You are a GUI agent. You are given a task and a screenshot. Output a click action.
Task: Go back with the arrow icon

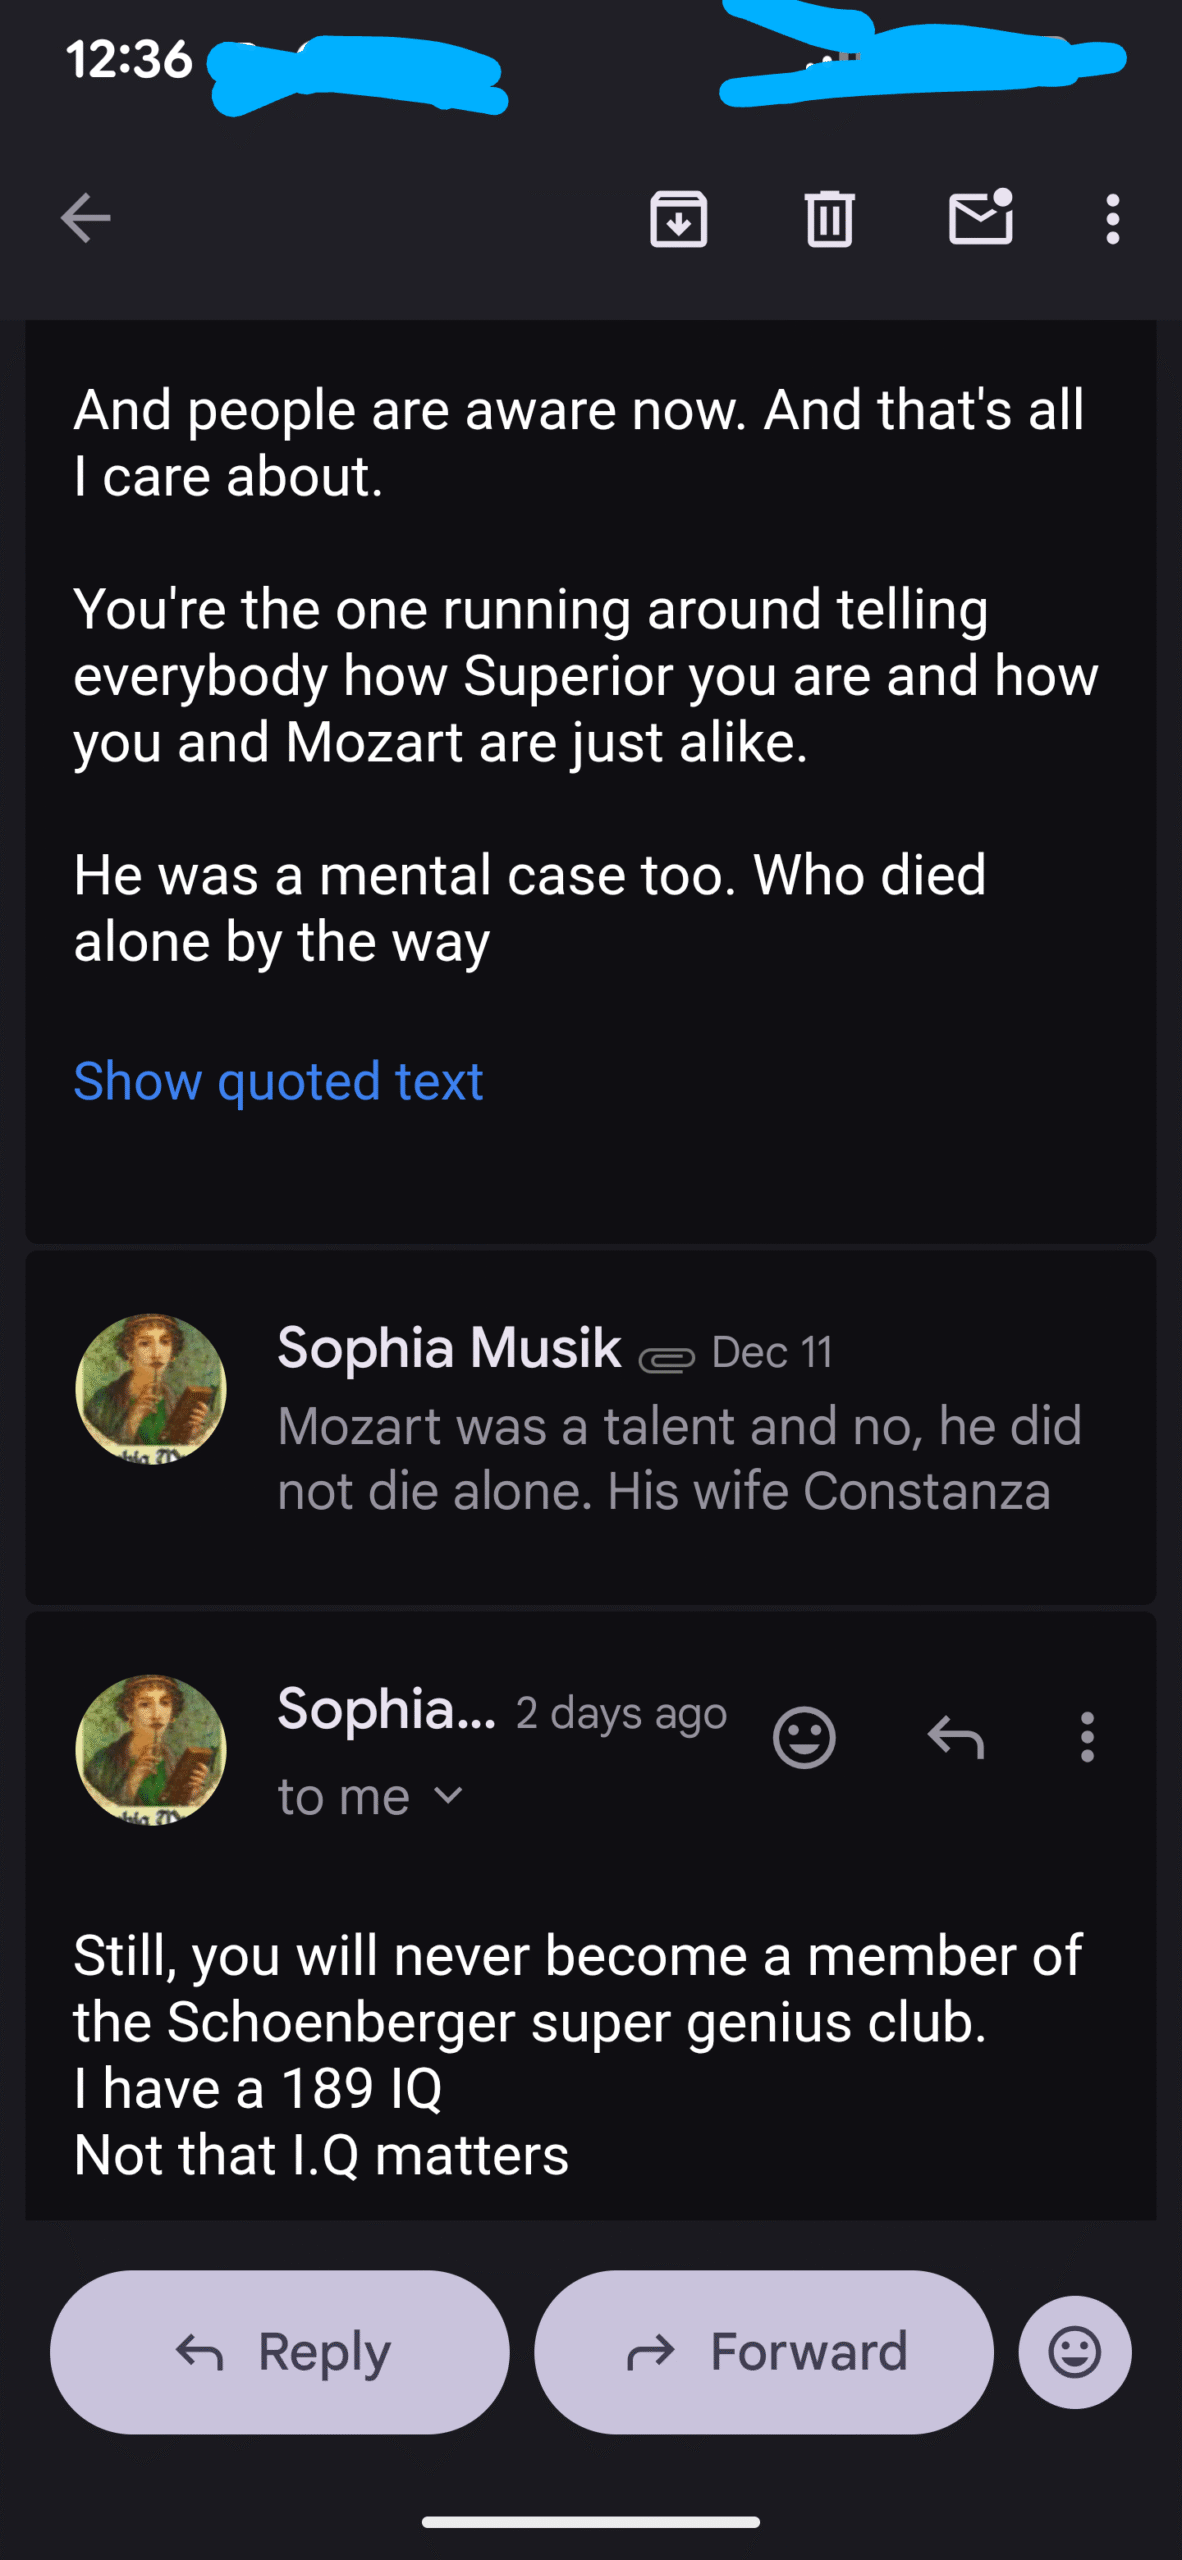[x=85, y=218]
